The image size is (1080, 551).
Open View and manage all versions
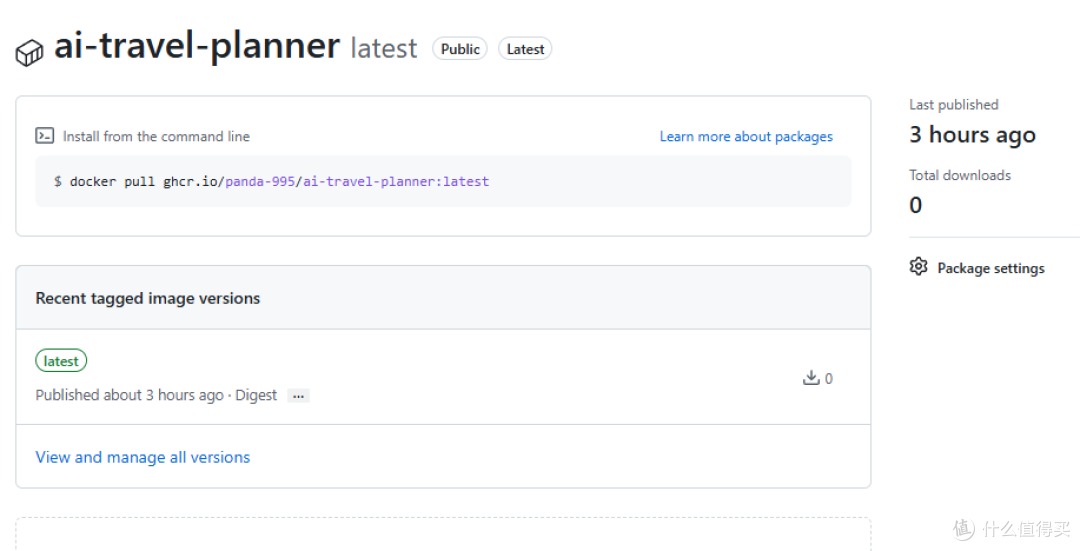[x=143, y=457]
